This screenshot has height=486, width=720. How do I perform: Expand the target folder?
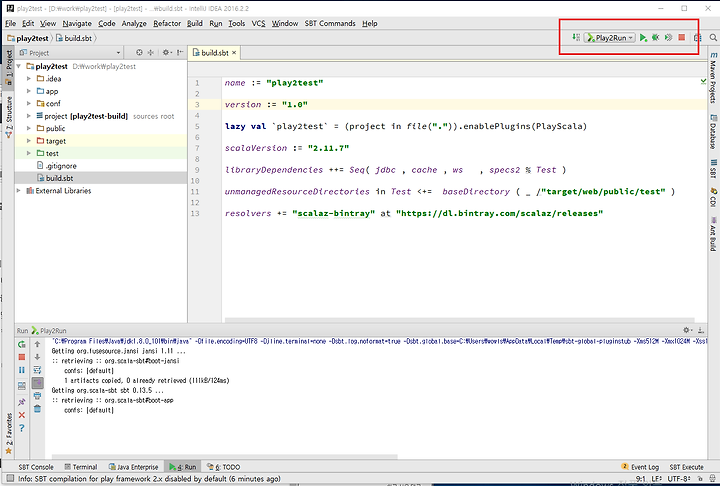click(29, 141)
